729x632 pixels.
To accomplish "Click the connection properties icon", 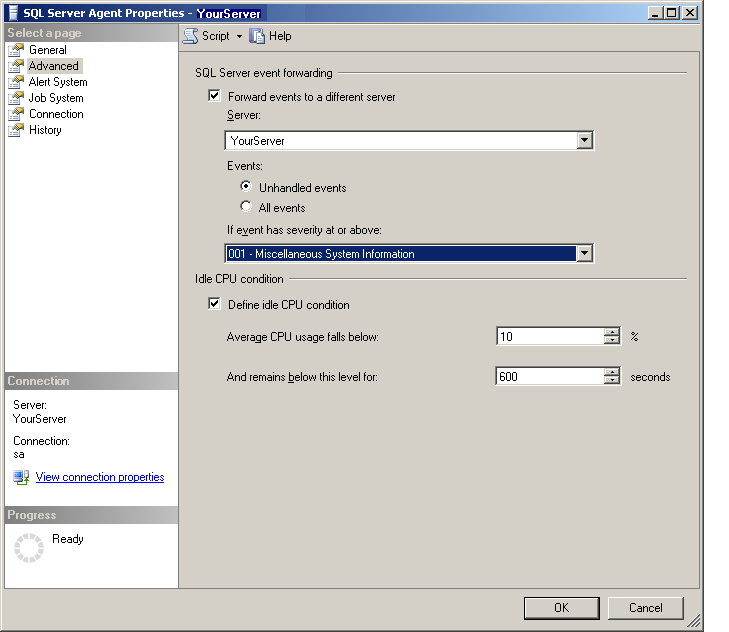I will pos(21,477).
